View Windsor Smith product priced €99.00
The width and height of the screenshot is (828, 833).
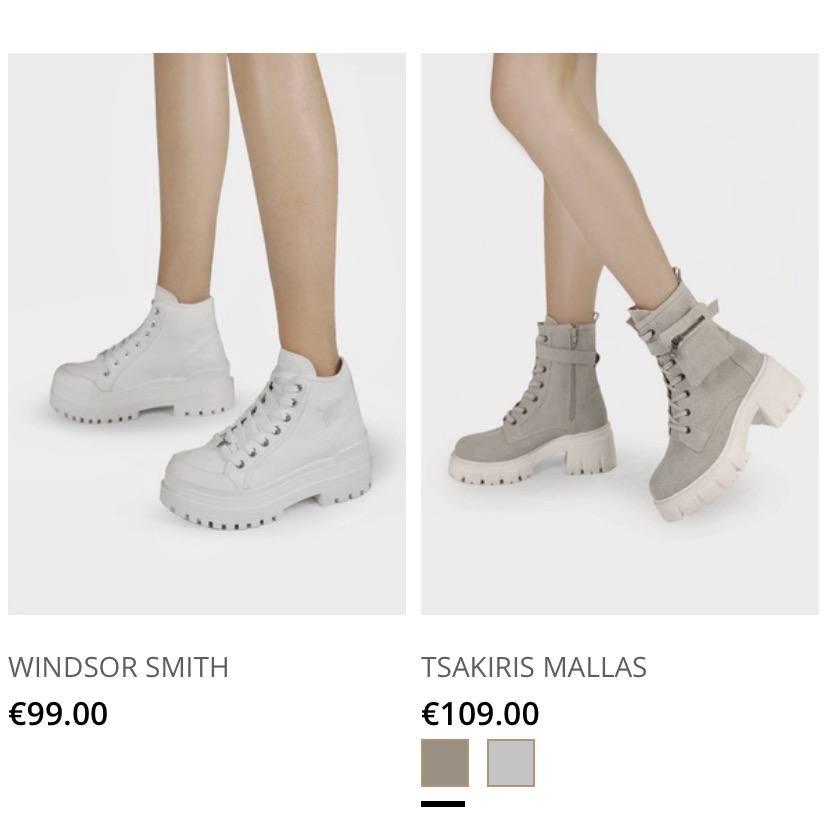(207, 334)
